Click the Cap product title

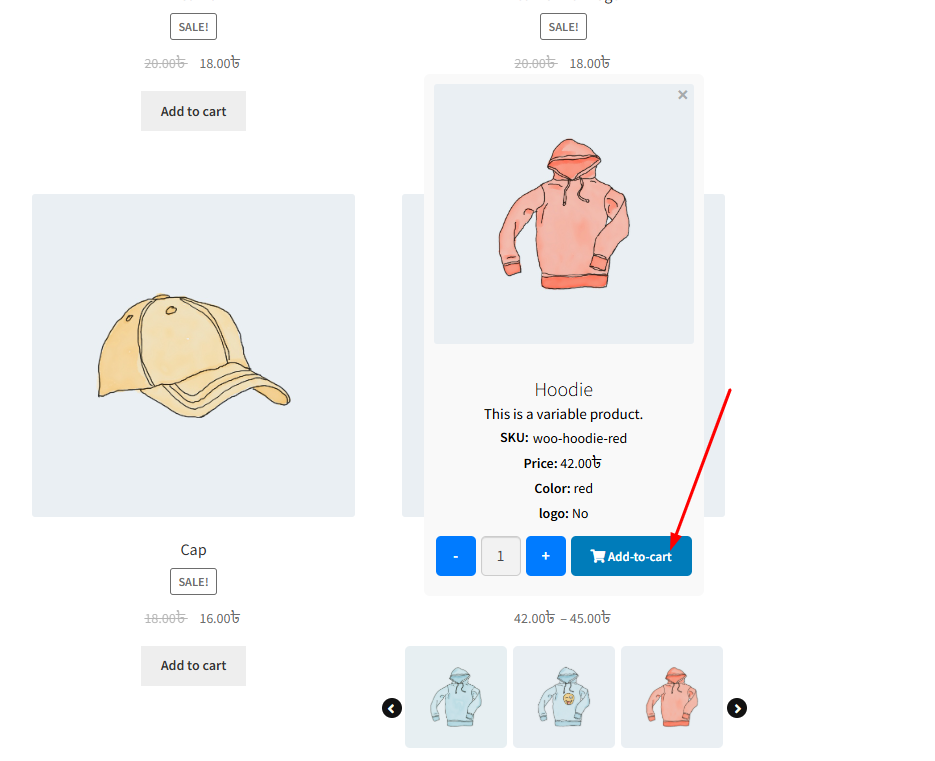click(193, 550)
